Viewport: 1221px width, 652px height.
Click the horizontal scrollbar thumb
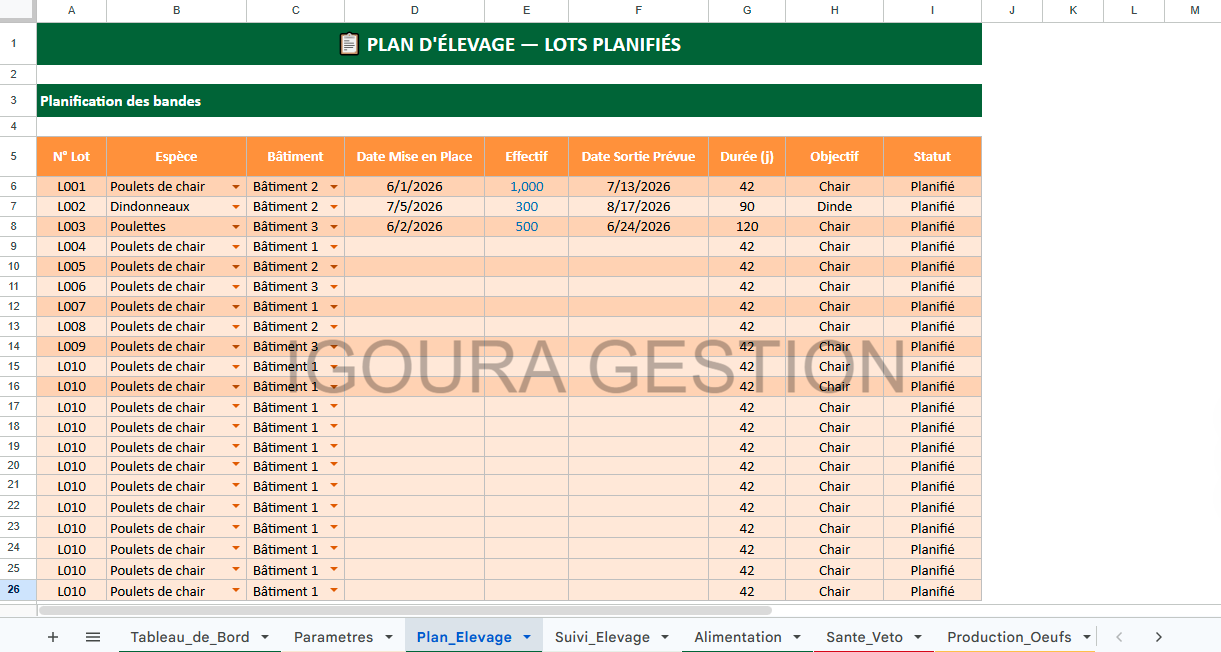click(x=405, y=610)
